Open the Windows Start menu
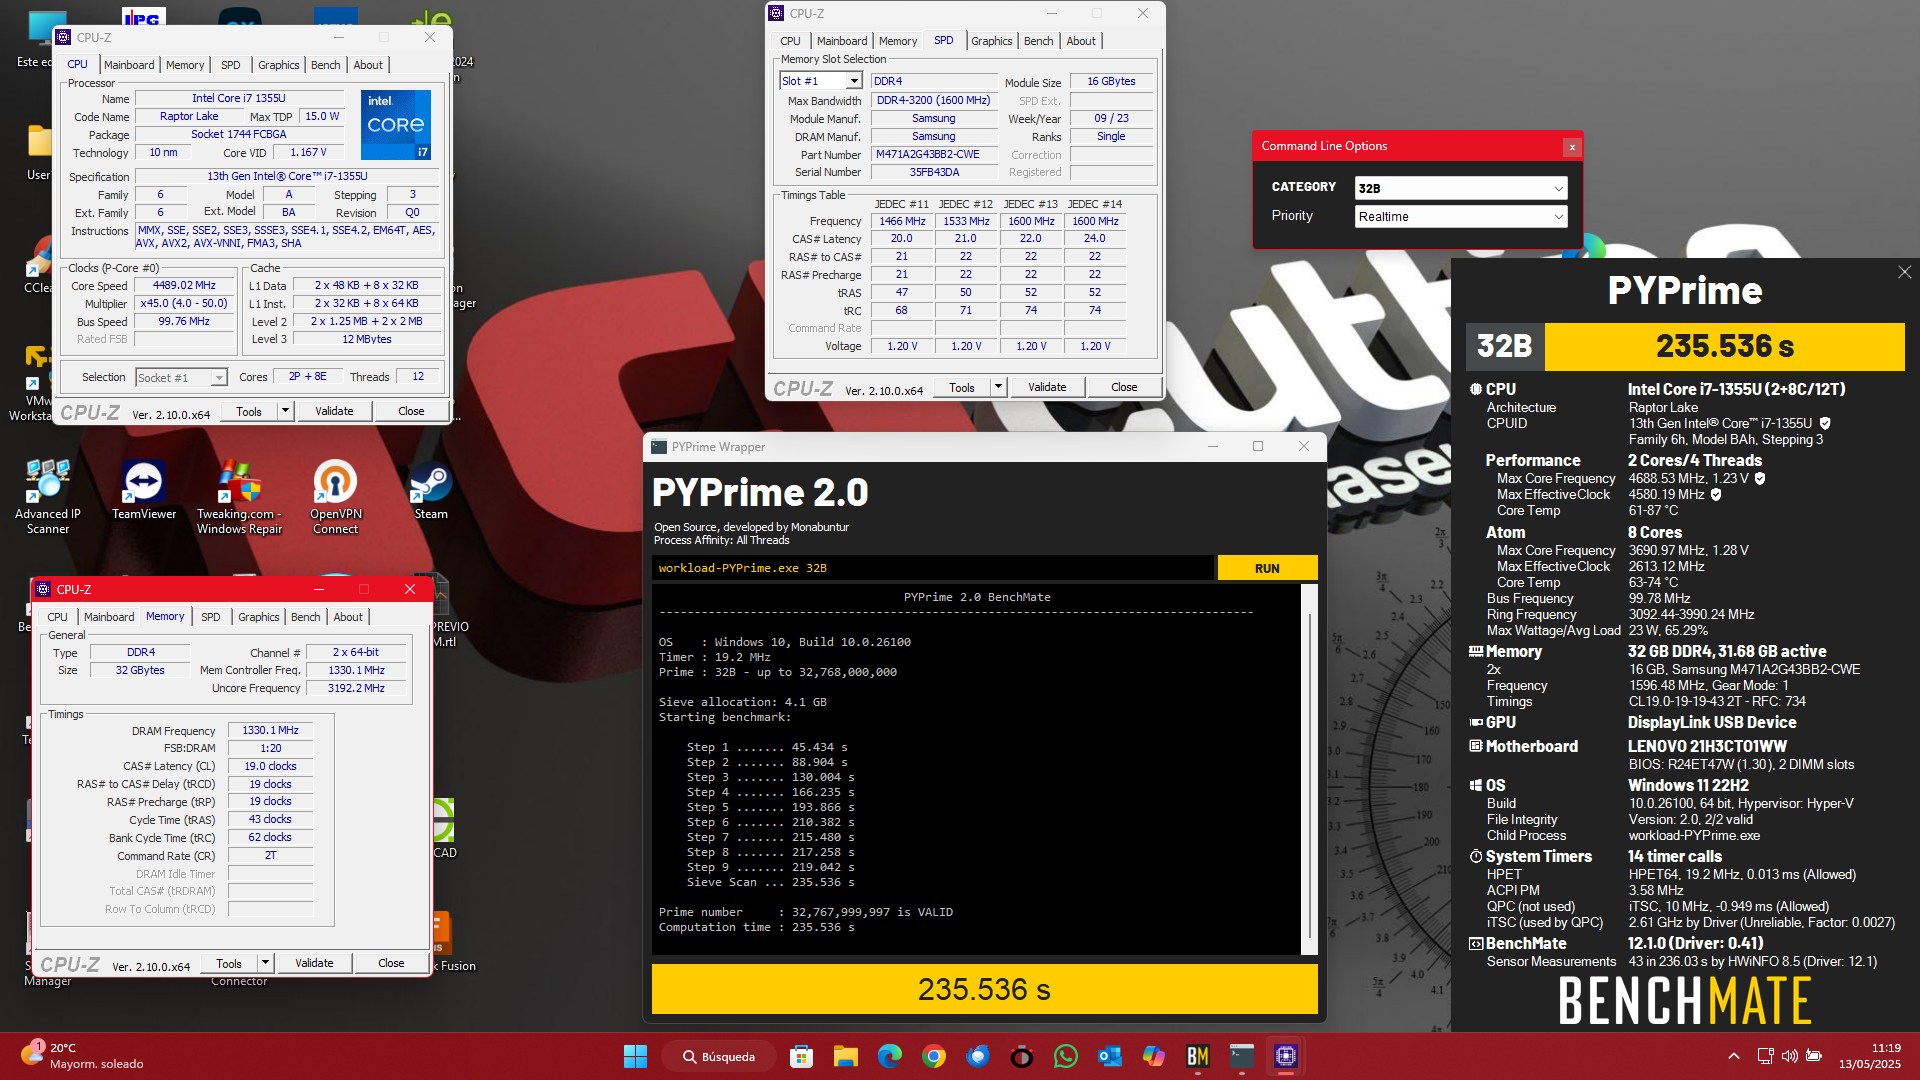 [635, 1056]
